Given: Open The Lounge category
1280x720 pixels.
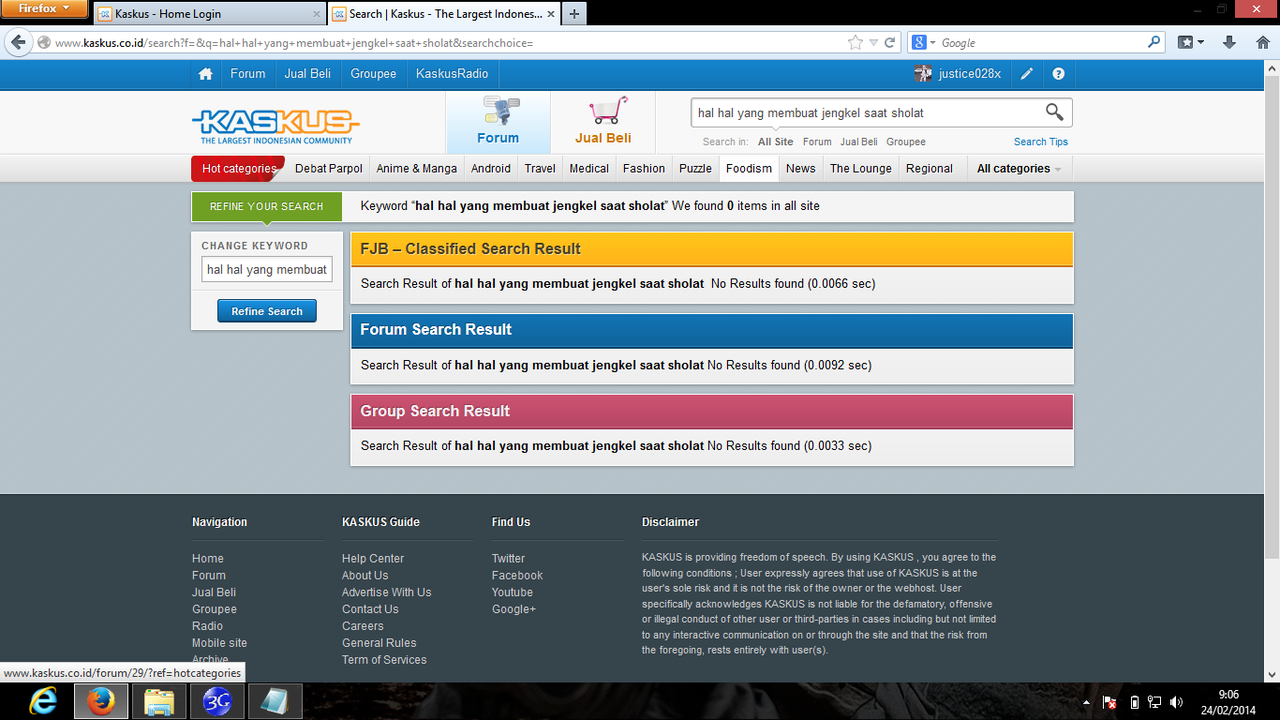Looking at the screenshot, I should pos(860,168).
